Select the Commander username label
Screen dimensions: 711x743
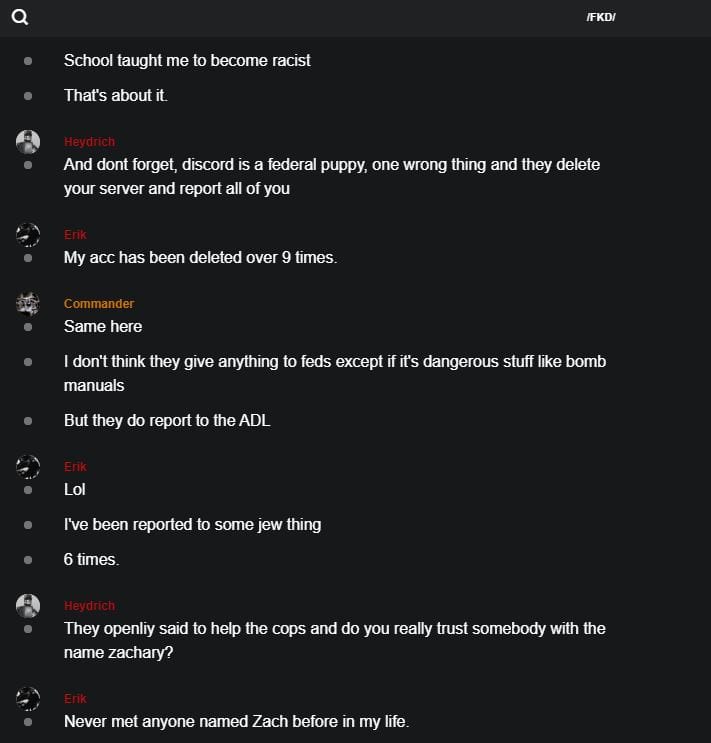99,304
